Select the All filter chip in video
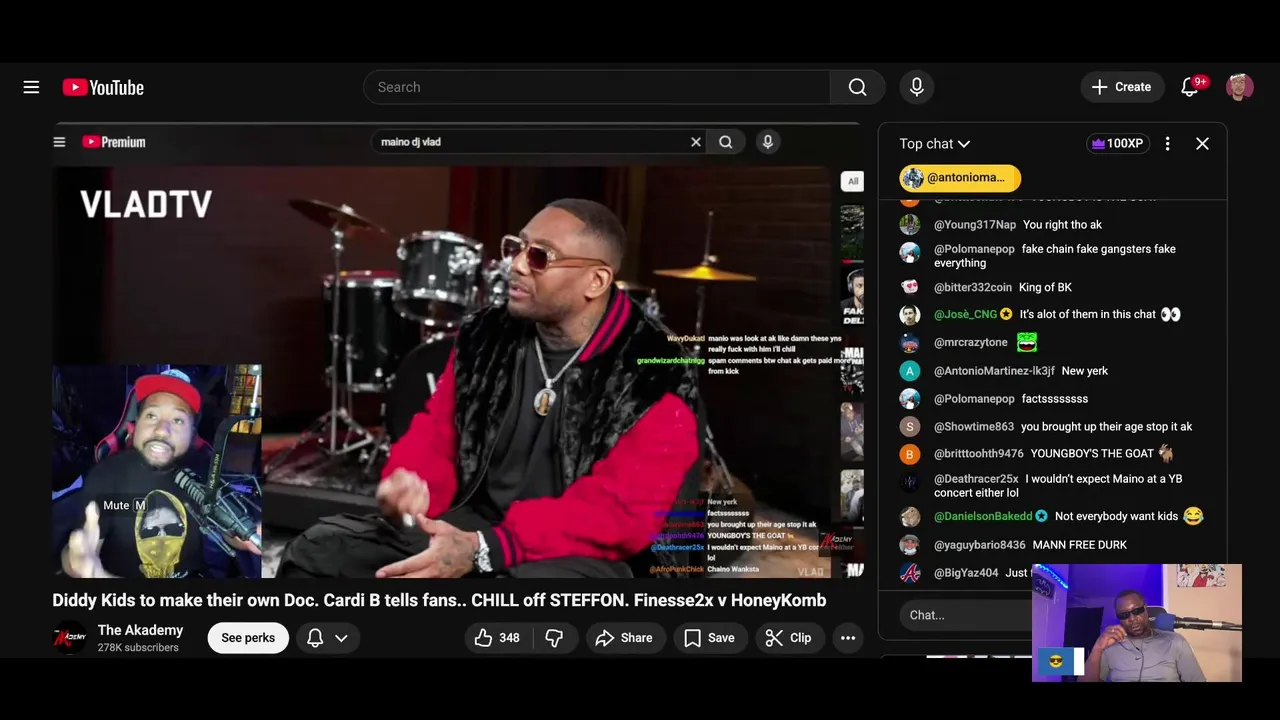 pos(852,181)
